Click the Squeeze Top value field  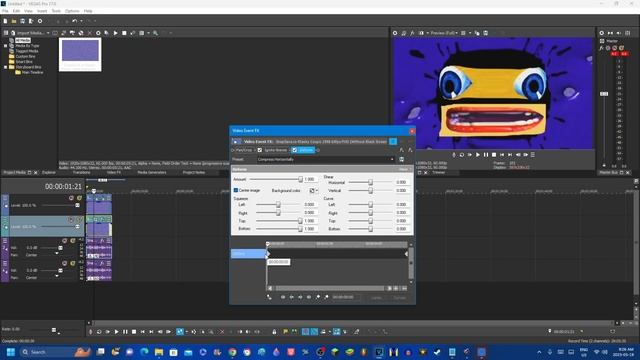[310, 221]
